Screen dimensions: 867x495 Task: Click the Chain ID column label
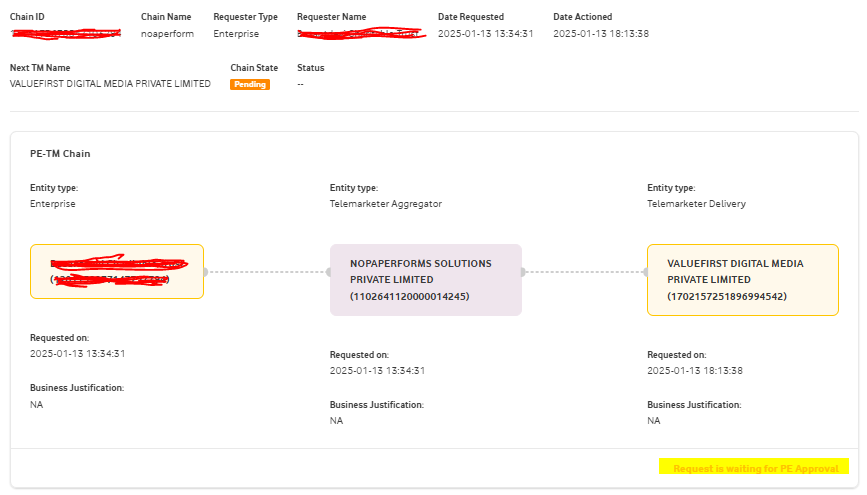click(x=27, y=17)
